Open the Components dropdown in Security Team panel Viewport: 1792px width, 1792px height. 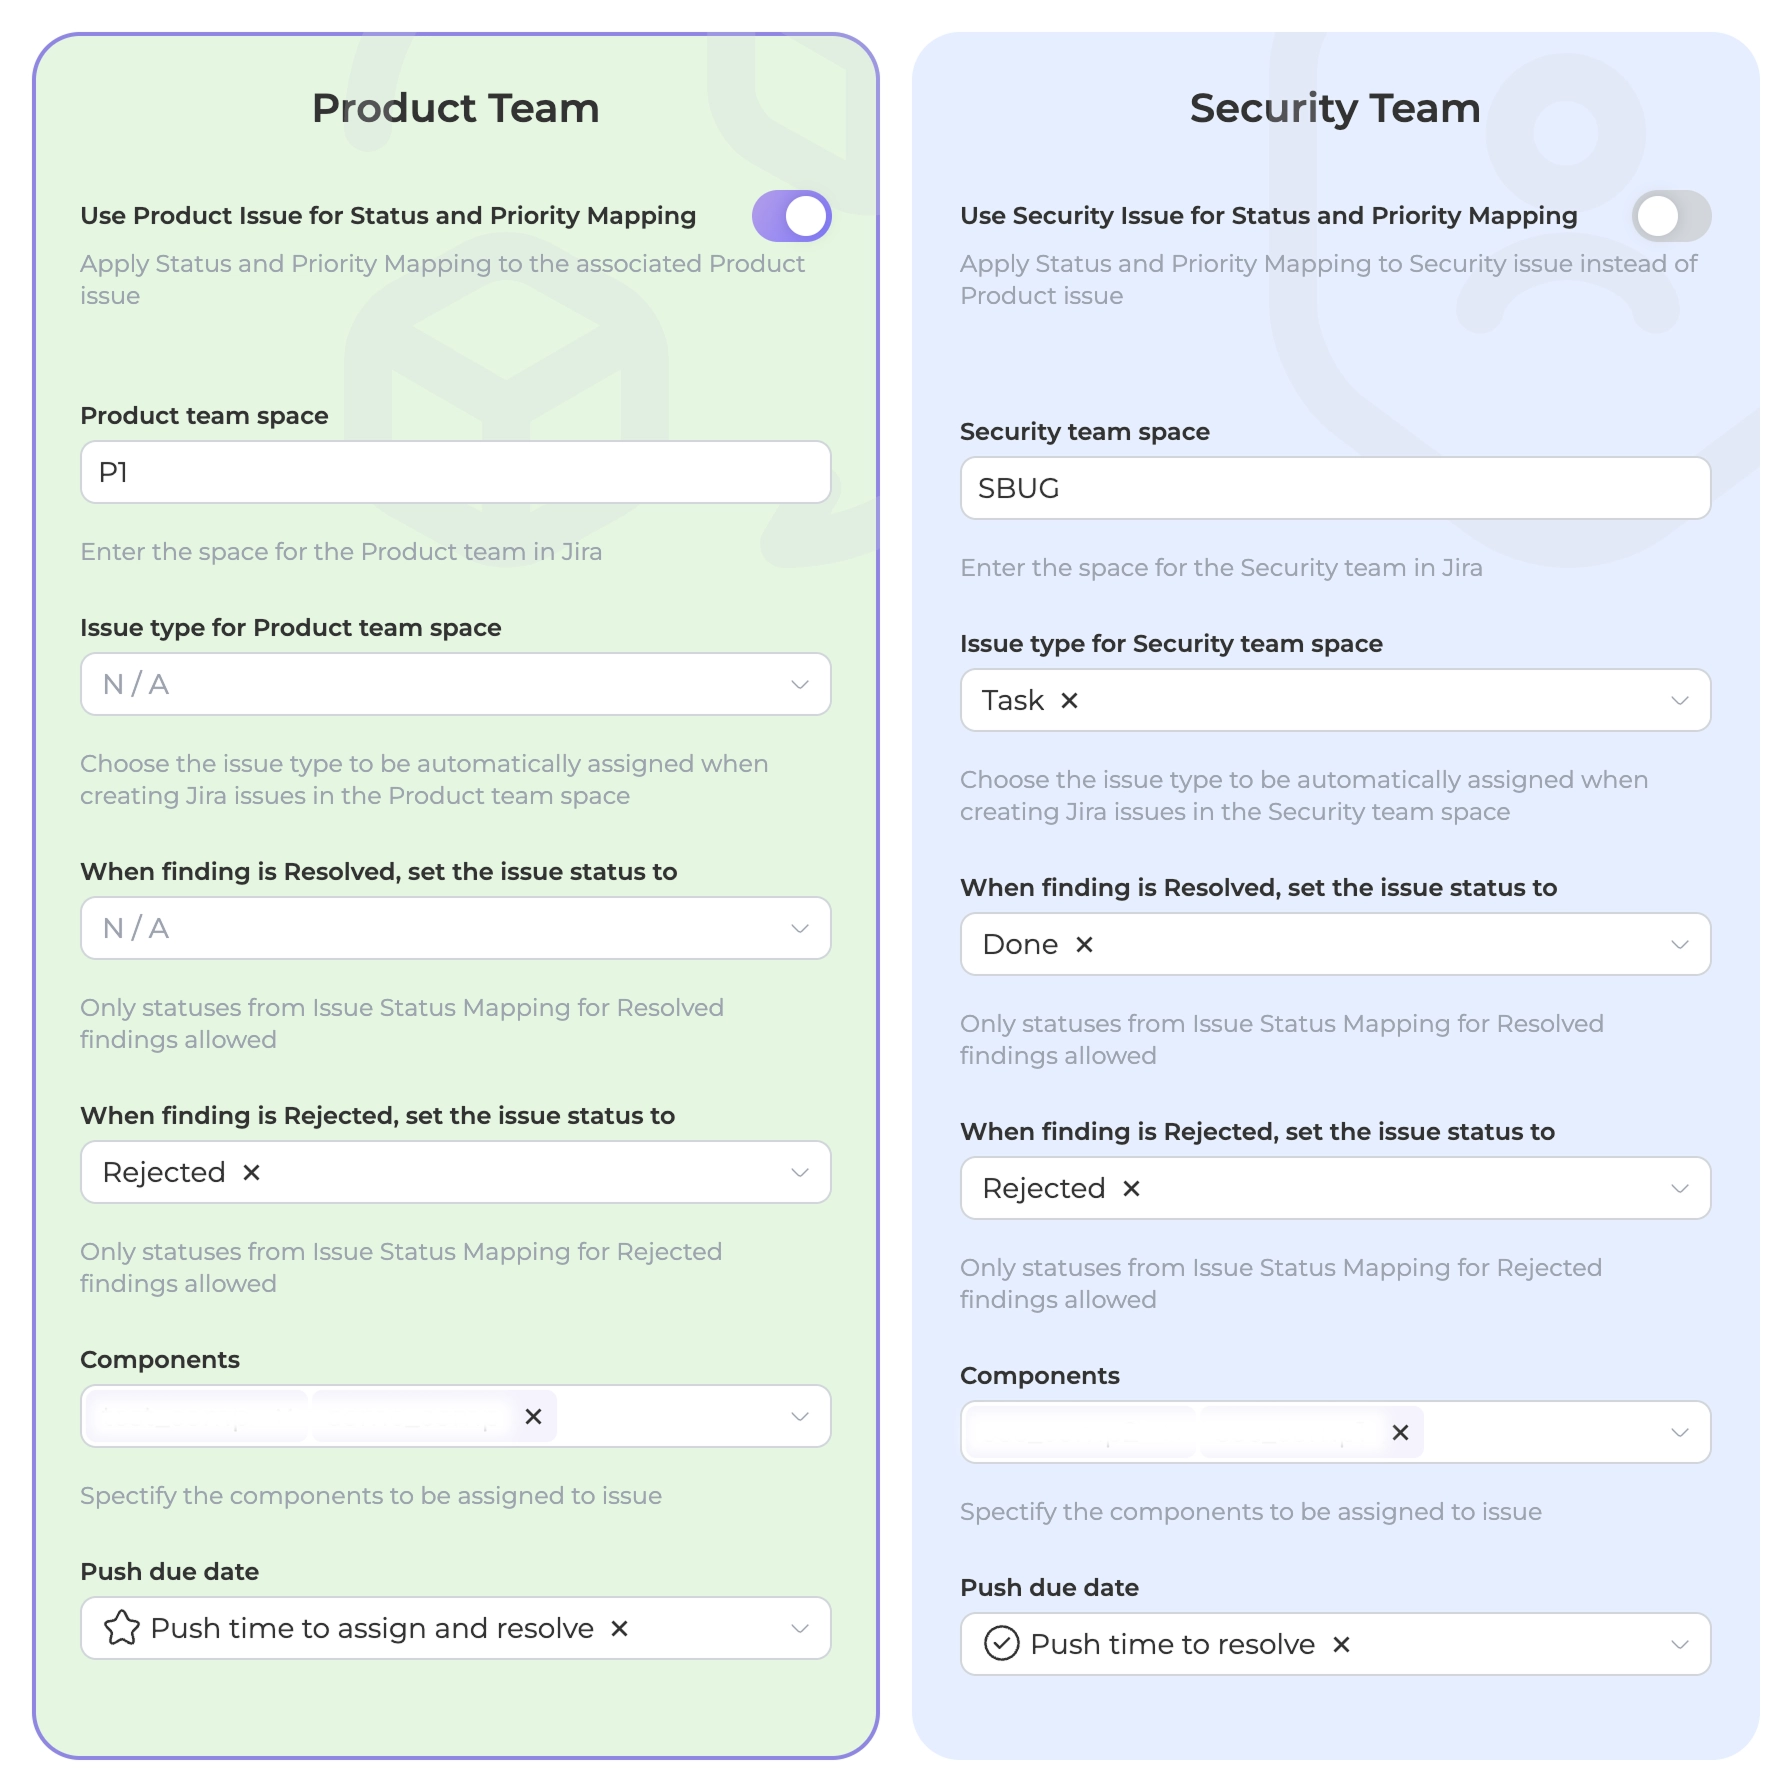1679,1432
